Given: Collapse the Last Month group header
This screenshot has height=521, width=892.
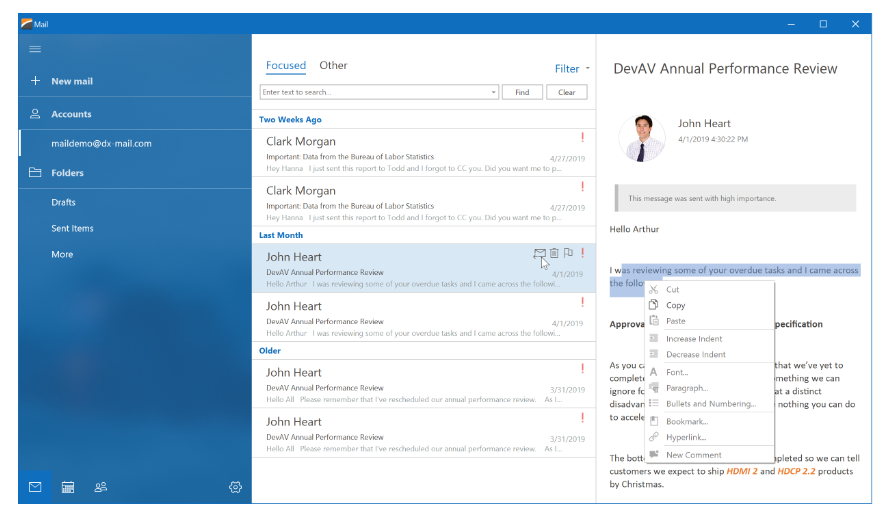Looking at the screenshot, I should [x=424, y=235].
